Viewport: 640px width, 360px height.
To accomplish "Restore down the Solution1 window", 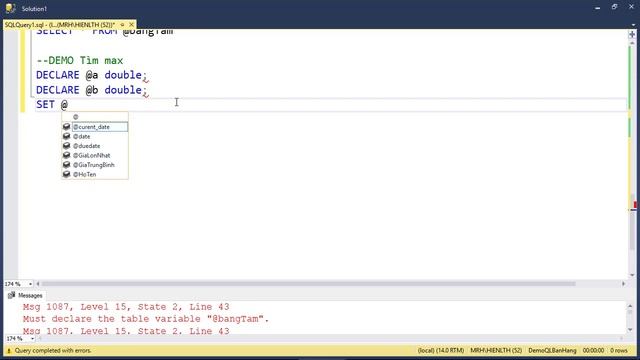I will coord(614,7).
